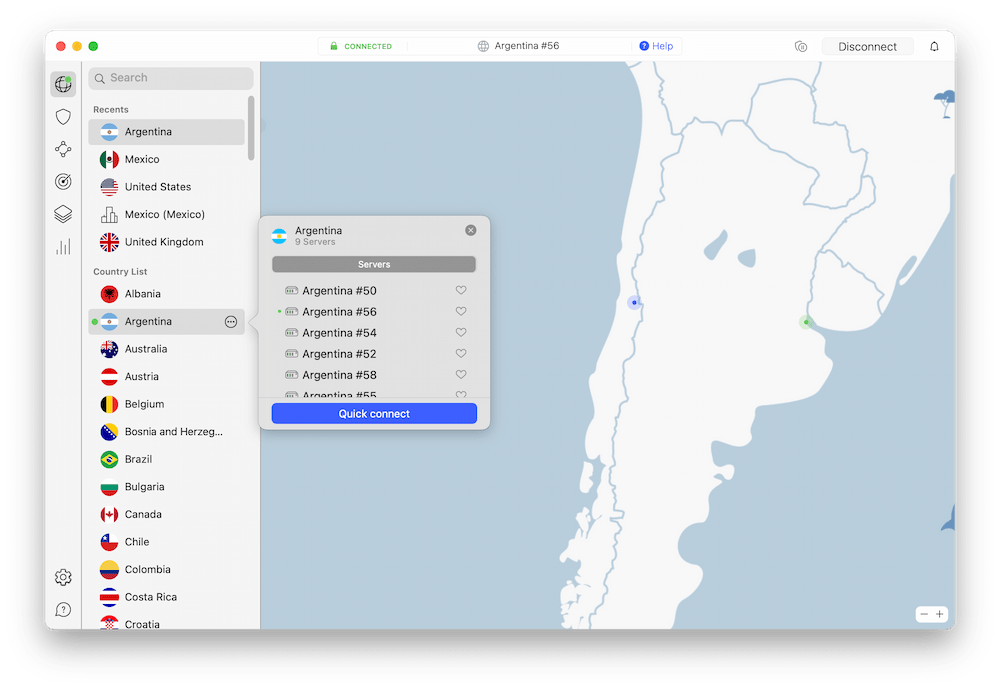Close the Argentina servers popup
The width and height of the screenshot is (1000, 689).
(471, 230)
